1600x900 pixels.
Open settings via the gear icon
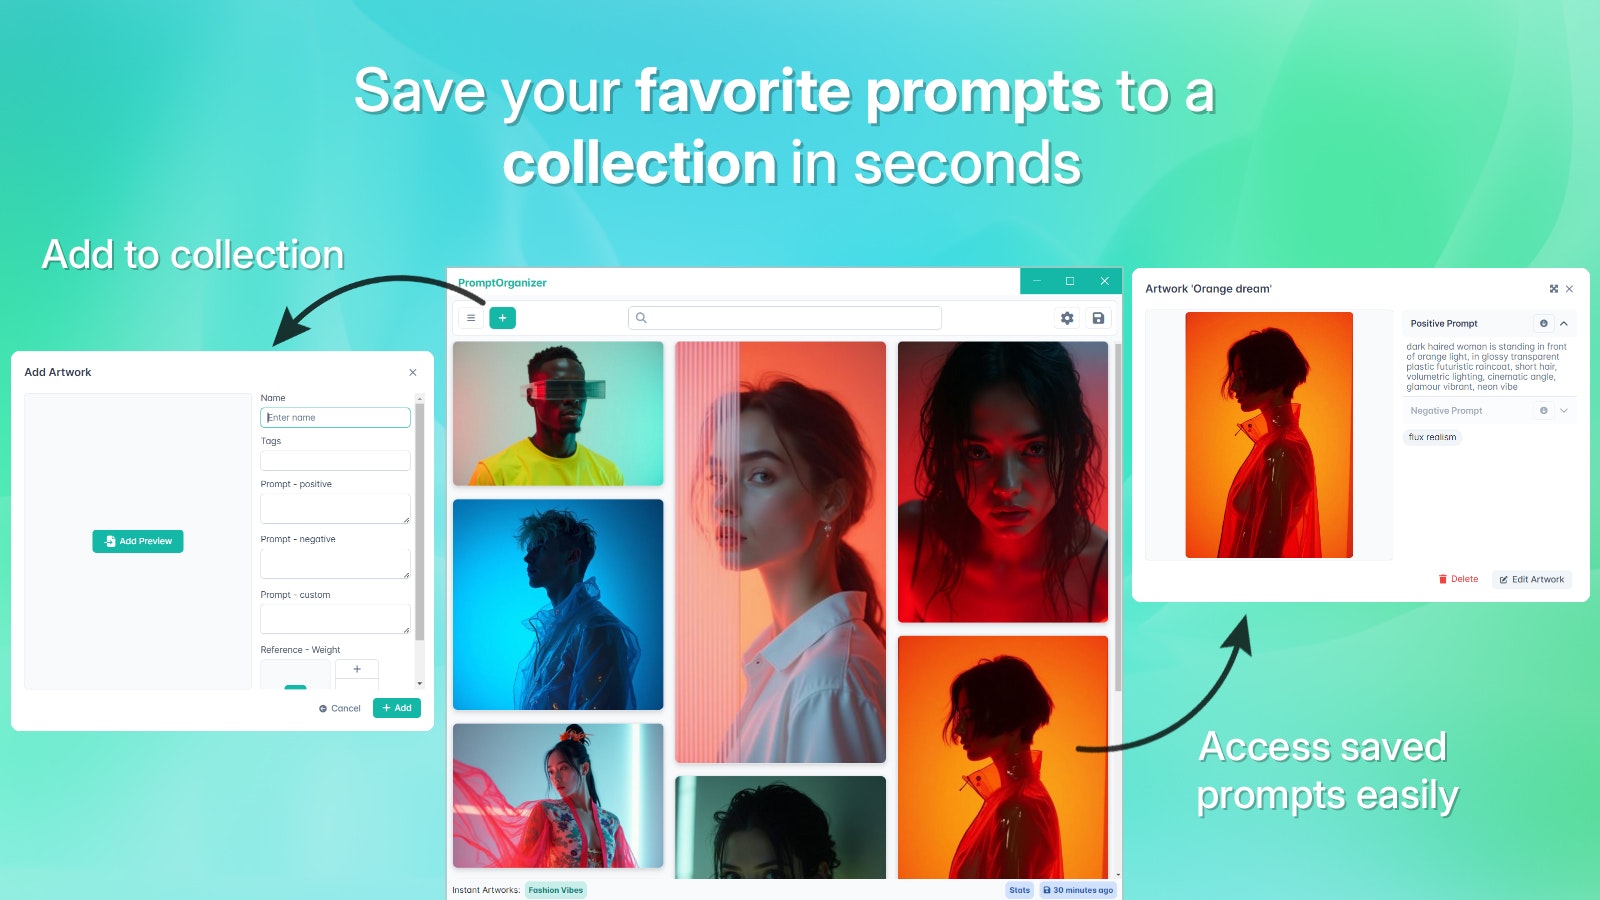click(x=1067, y=318)
